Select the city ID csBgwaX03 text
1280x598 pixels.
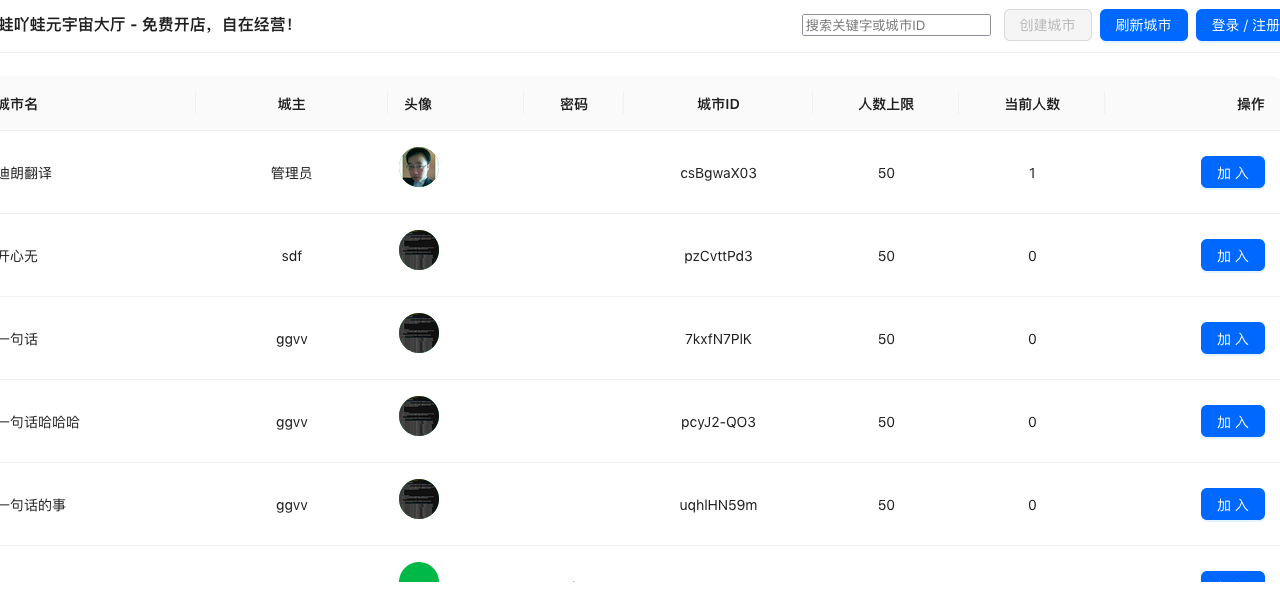[x=718, y=173]
